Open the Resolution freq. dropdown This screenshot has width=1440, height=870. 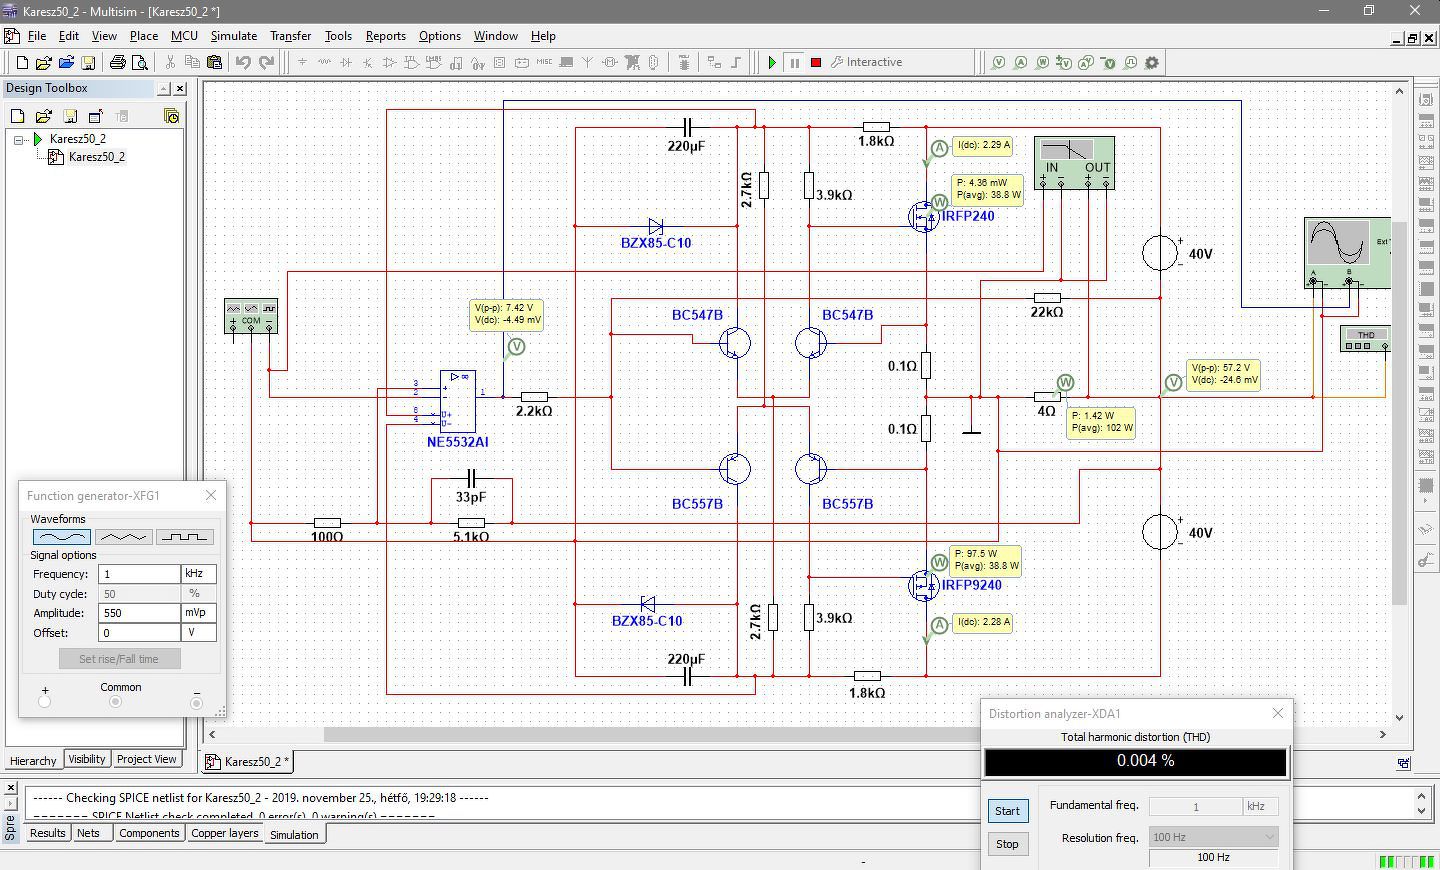coord(1214,837)
